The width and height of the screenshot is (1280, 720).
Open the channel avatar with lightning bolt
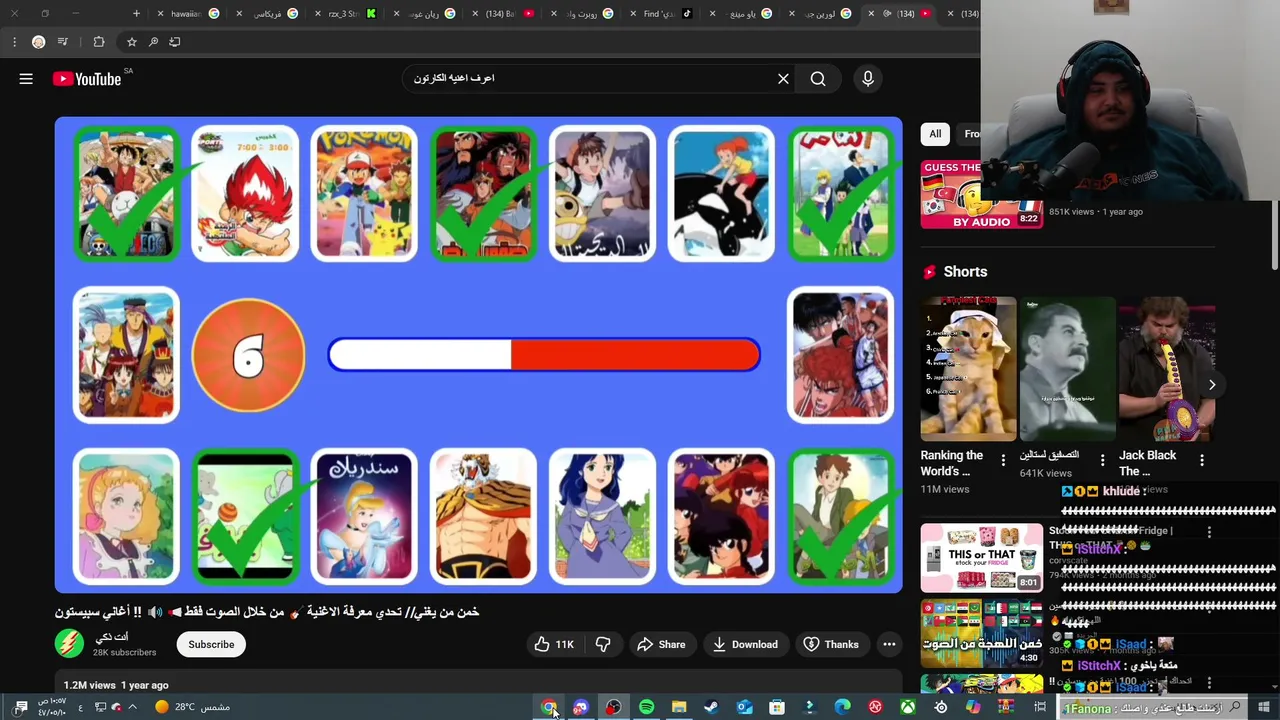point(69,644)
